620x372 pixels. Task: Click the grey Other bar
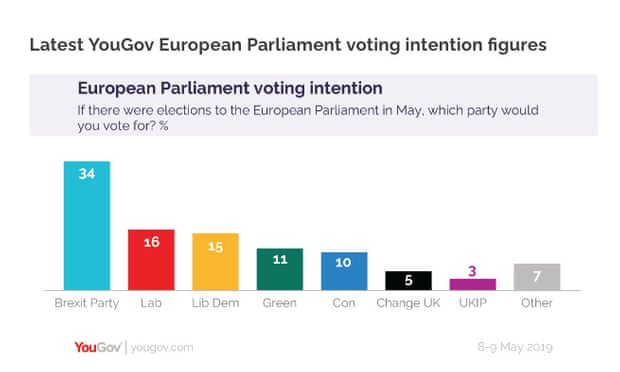click(x=537, y=277)
